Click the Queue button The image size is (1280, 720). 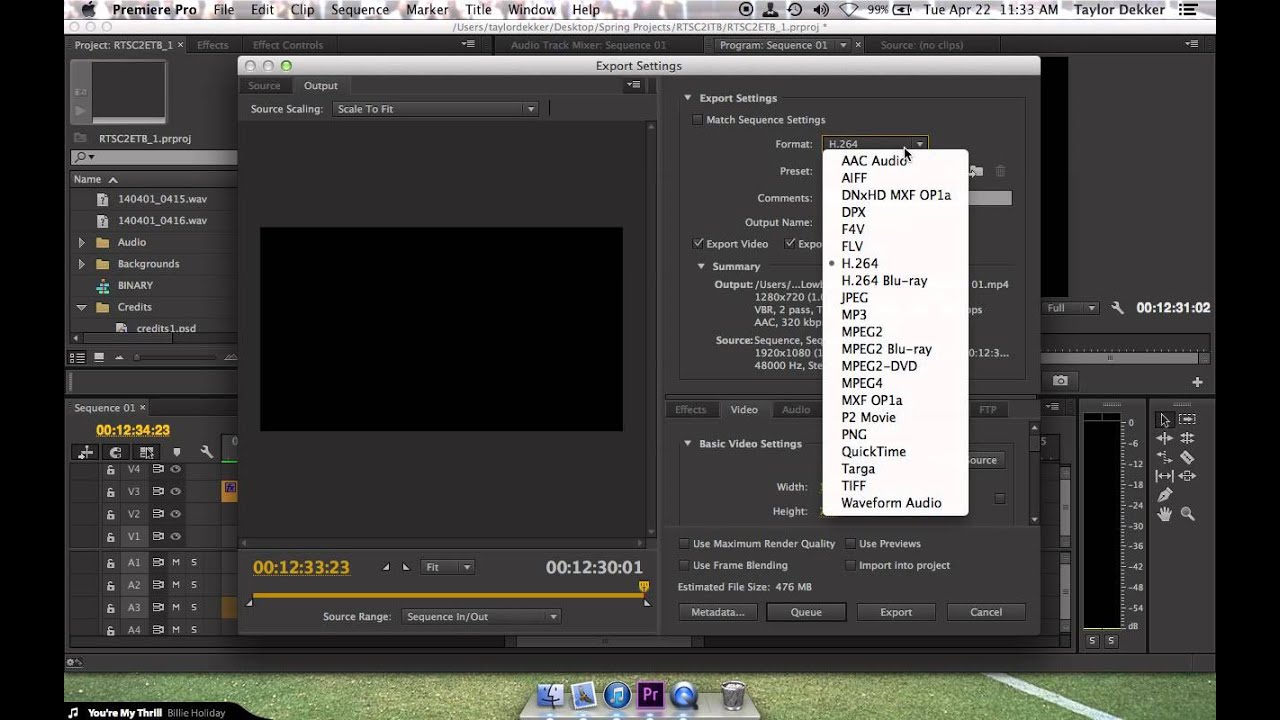point(806,612)
